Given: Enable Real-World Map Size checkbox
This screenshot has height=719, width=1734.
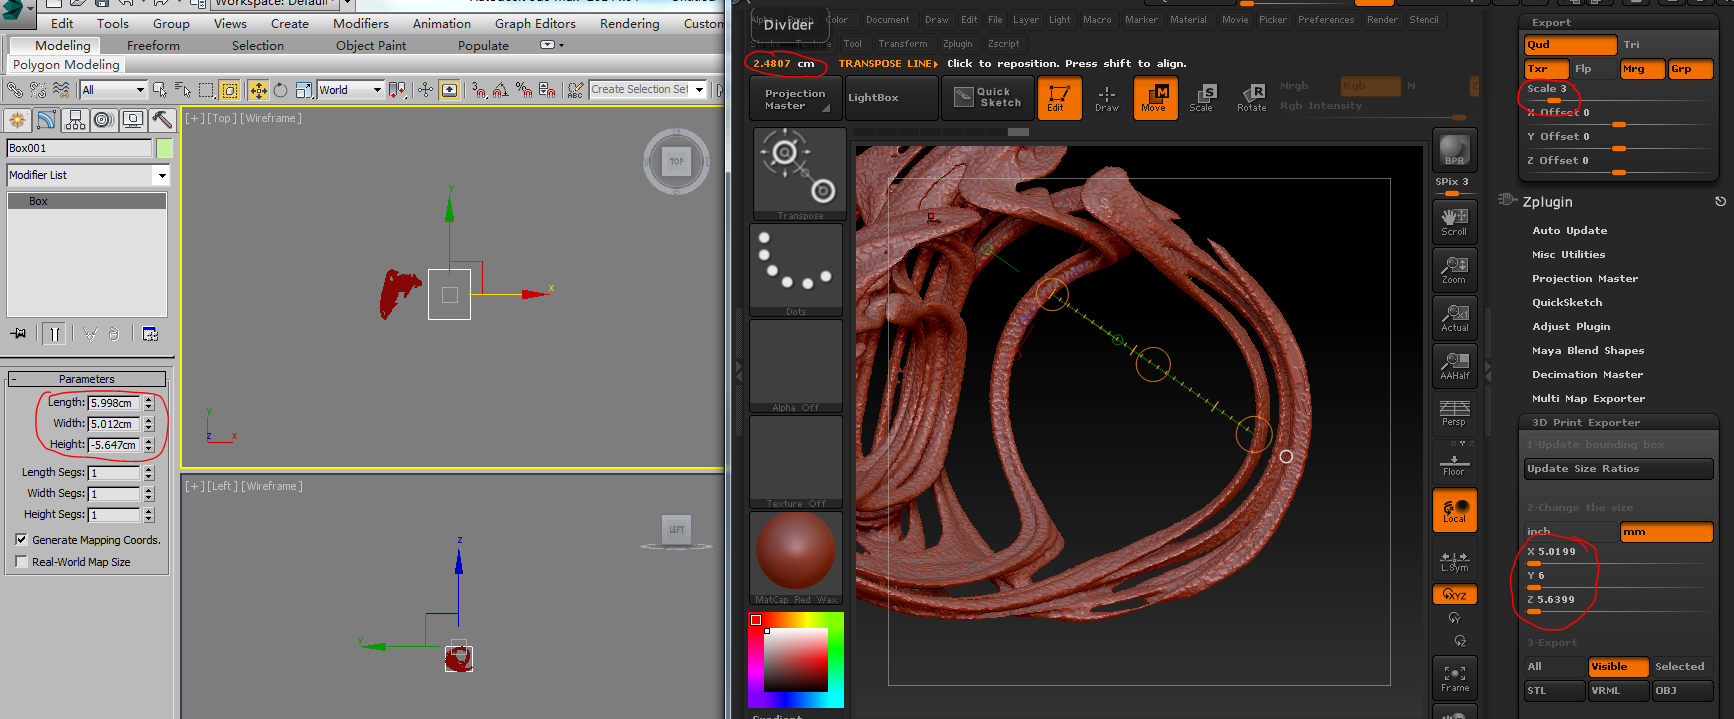Looking at the screenshot, I should pyautogui.click(x=21, y=562).
